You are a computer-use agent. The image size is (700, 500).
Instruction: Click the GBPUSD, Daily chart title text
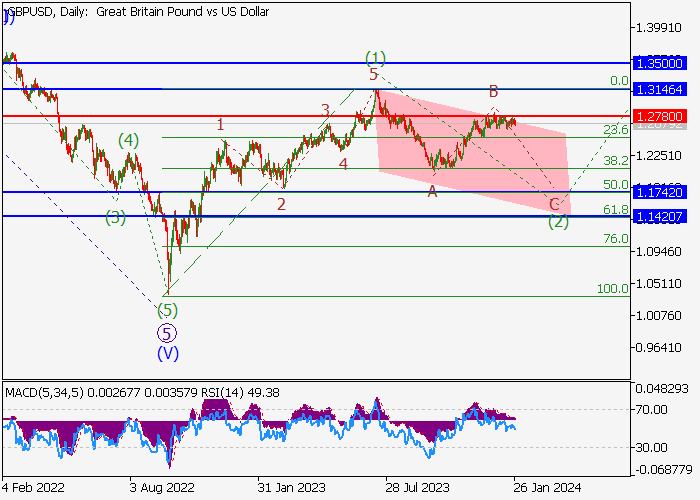pyautogui.click(x=138, y=12)
